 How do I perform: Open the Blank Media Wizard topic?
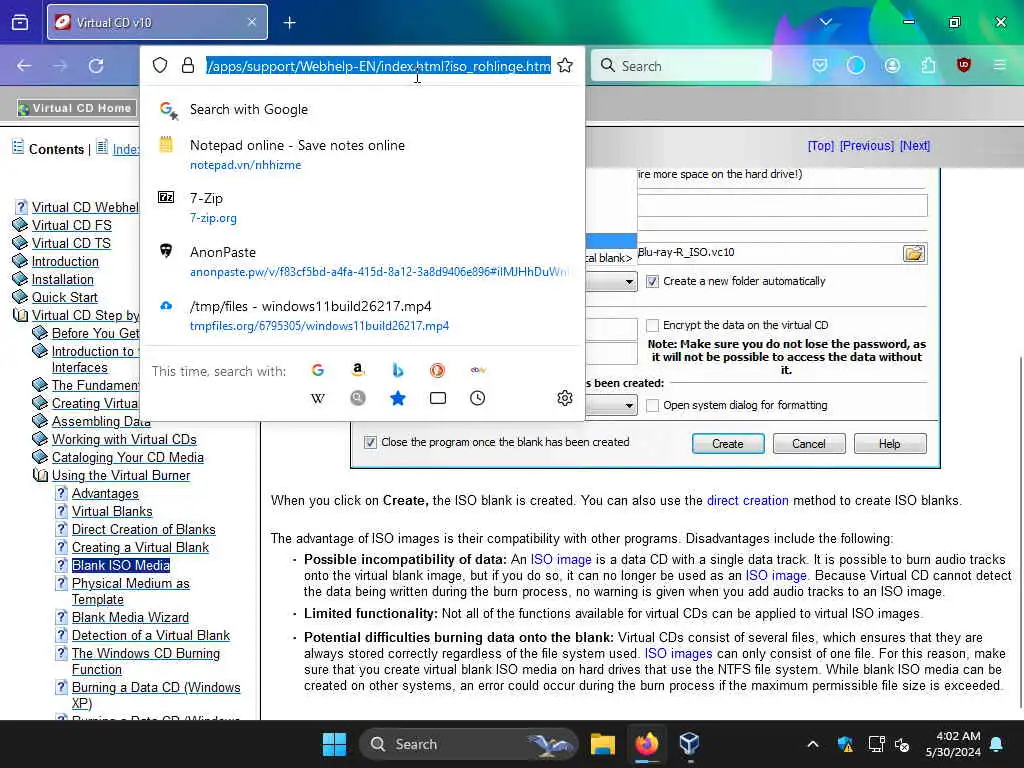point(130,617)
